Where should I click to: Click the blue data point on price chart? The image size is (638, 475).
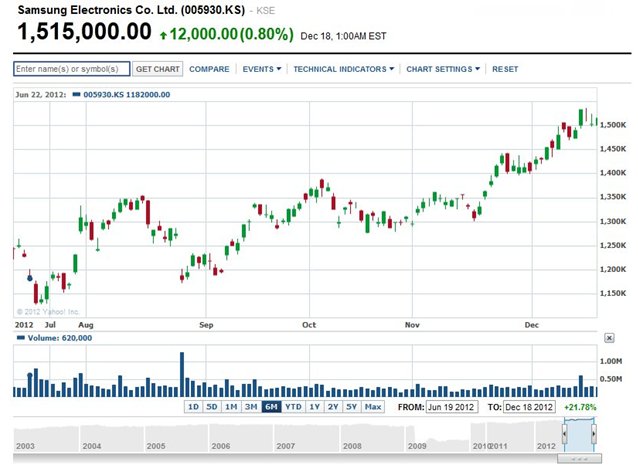(x=30, y=278)
